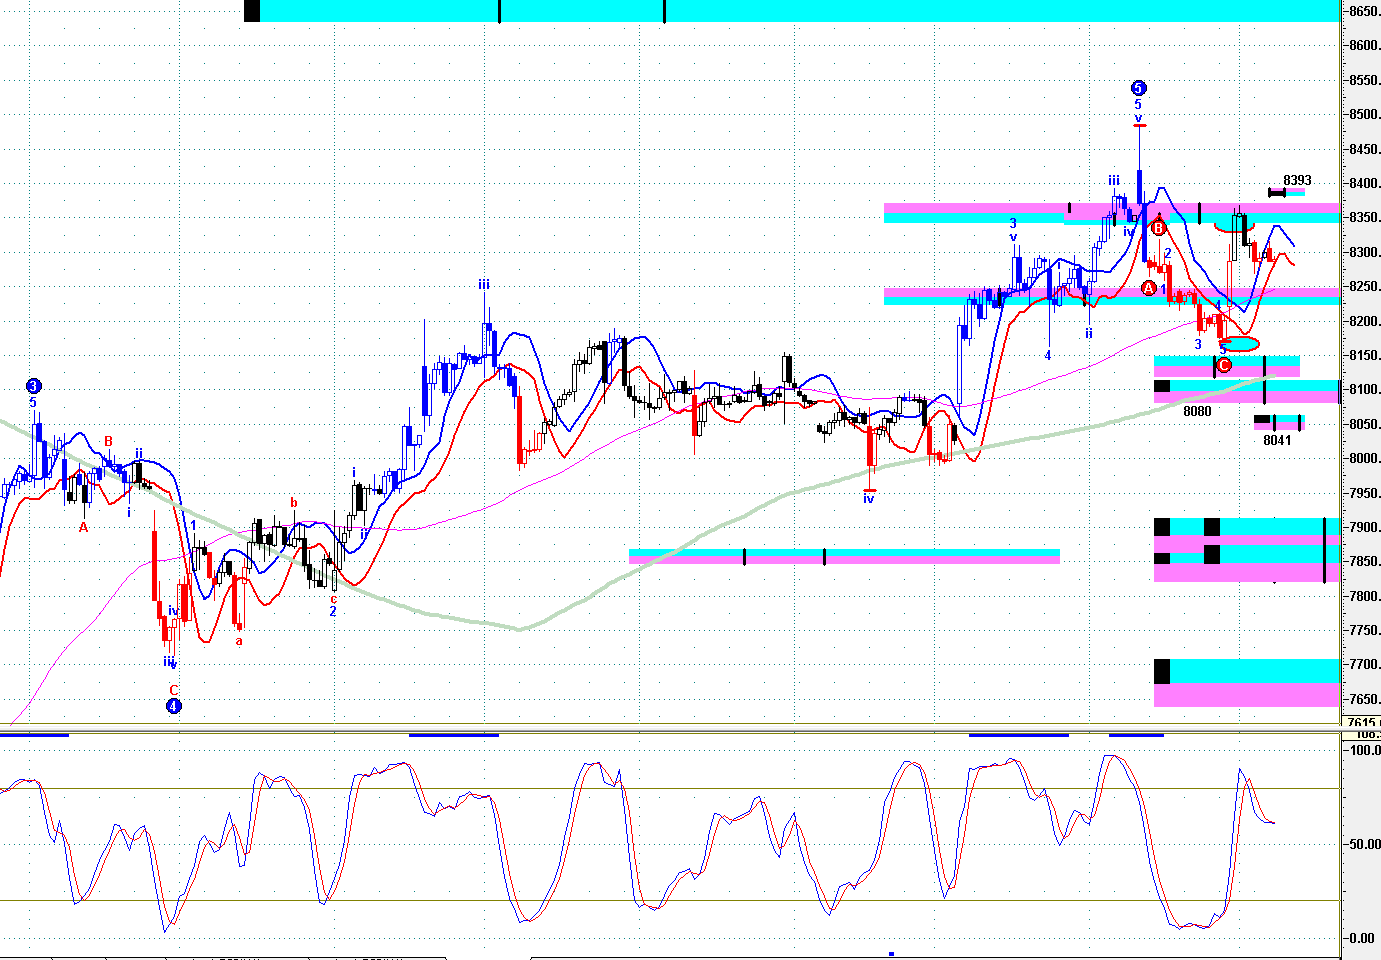The height and width of the screenshot is (960, 1381).
Task: Click the 8300 price axis label
Action: (1364, 252)
